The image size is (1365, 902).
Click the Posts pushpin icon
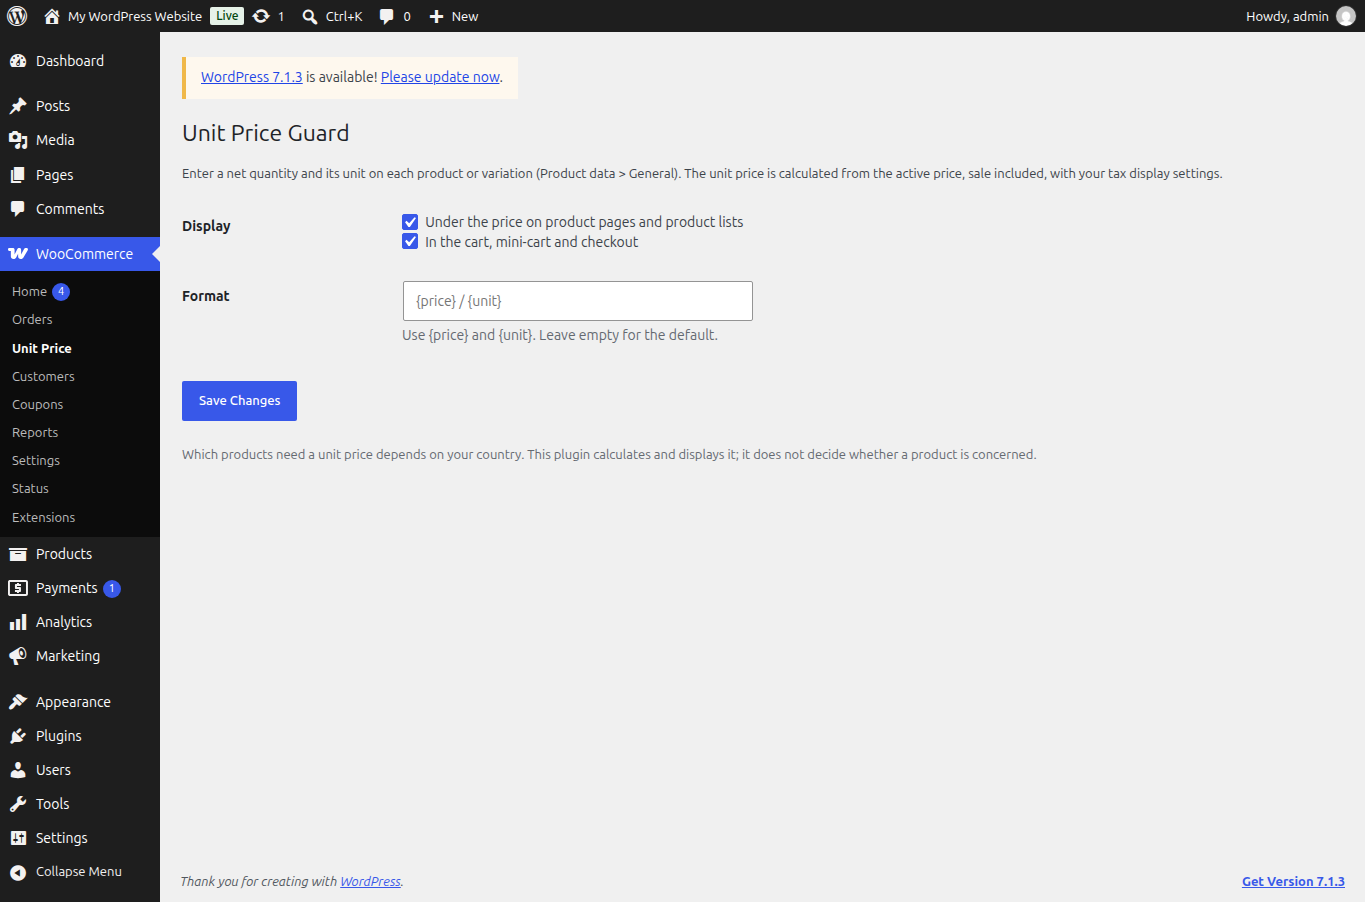(x=18, y=106)
